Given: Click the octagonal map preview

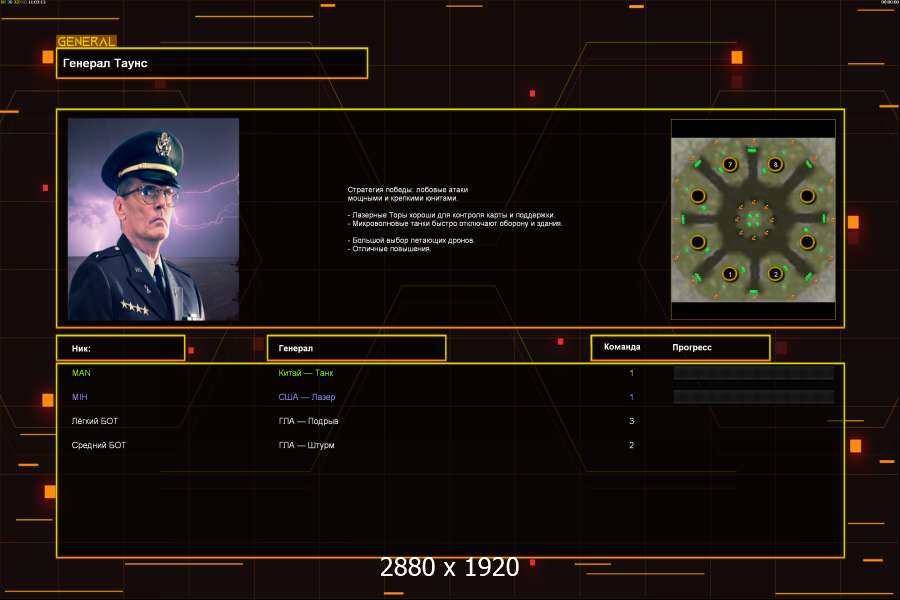Looking at the screenshot, I should click(753, 219).
